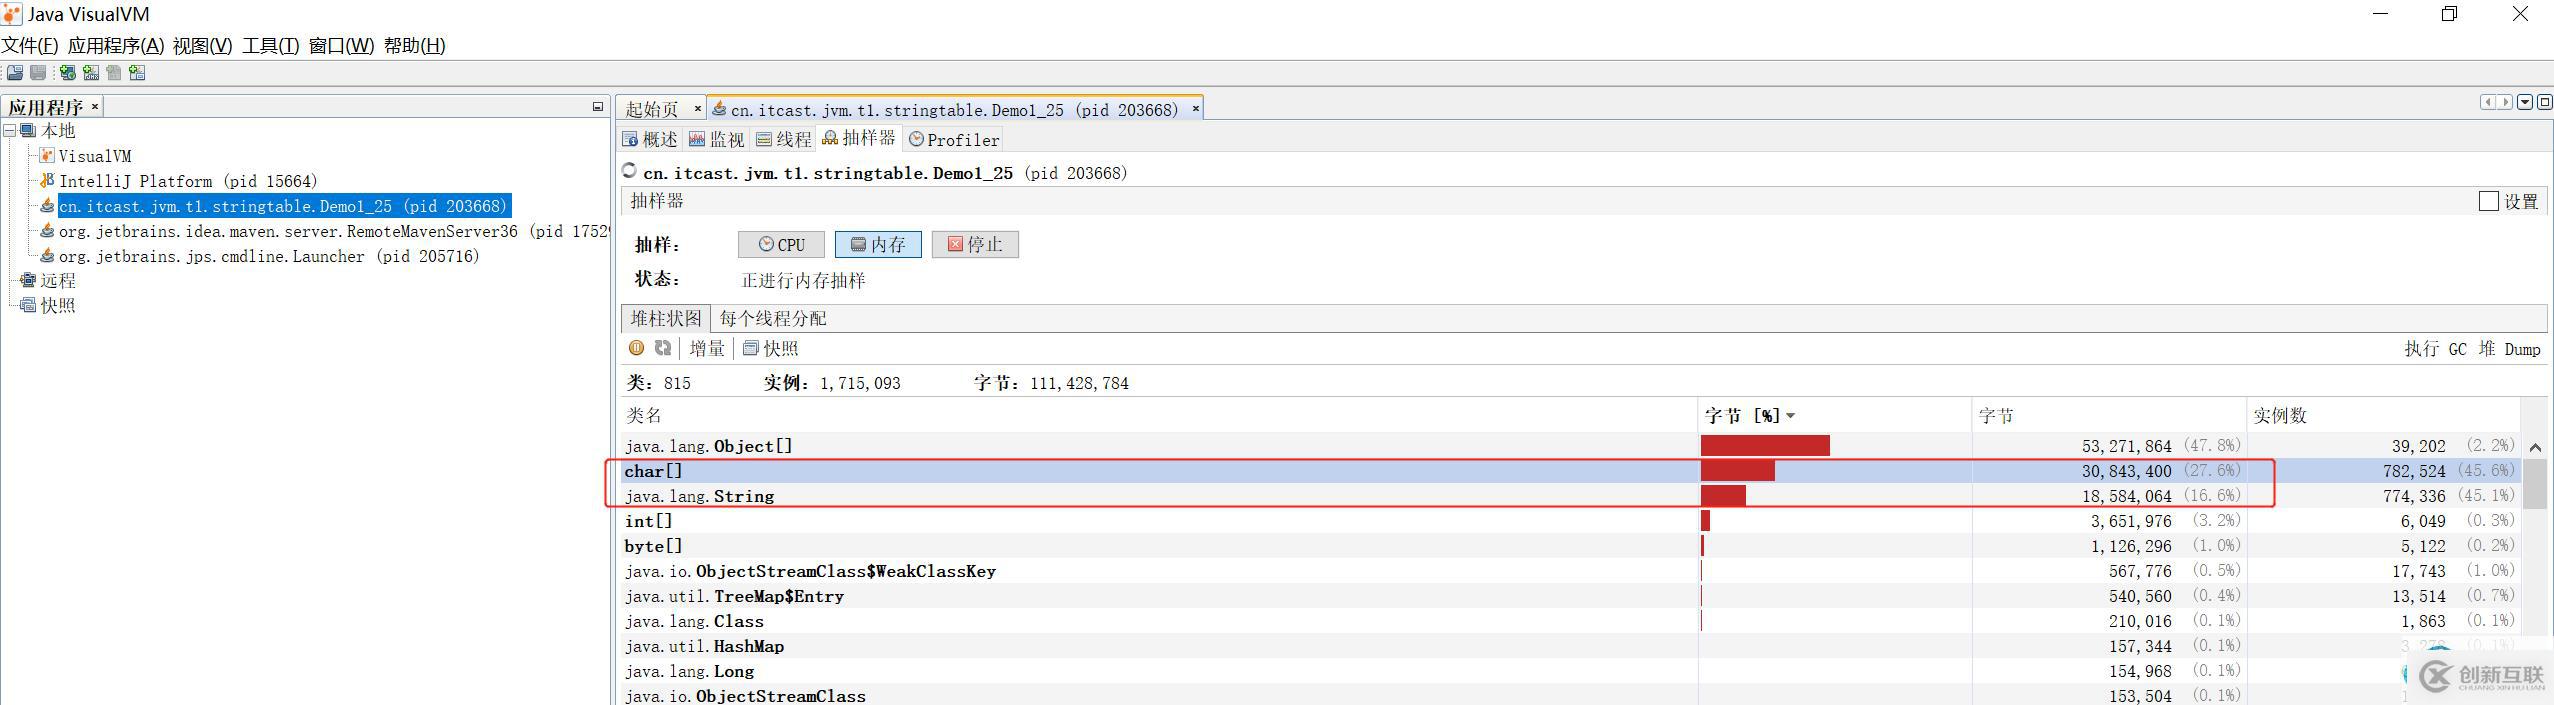
Task: Open the Help (帮助) menu
Action: point(414,45)
